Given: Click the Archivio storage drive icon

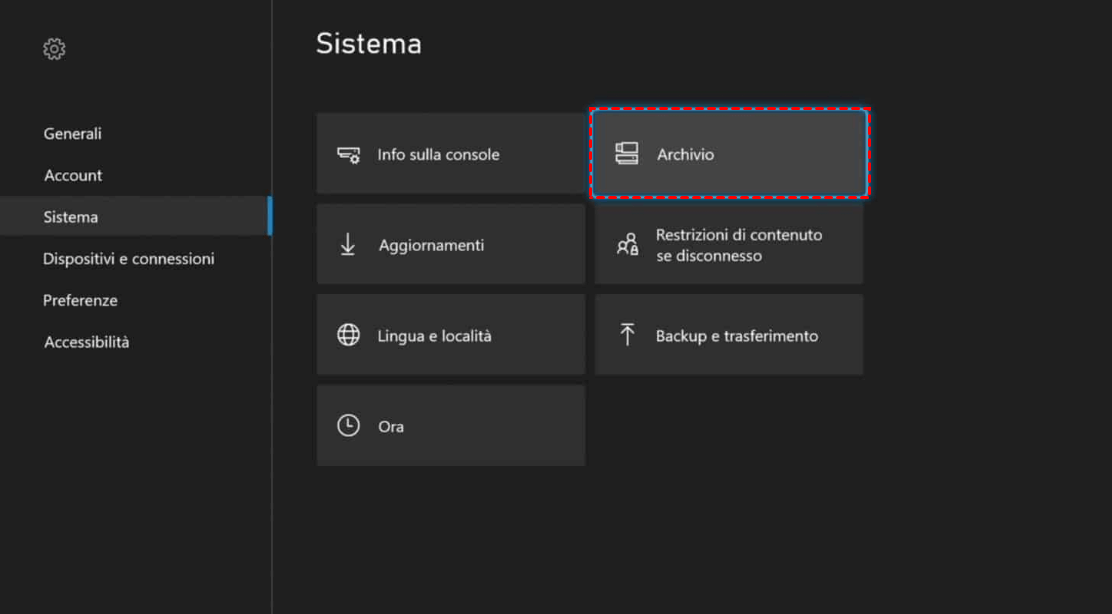Looking at the screenshot, I should [x=627, y=154].
